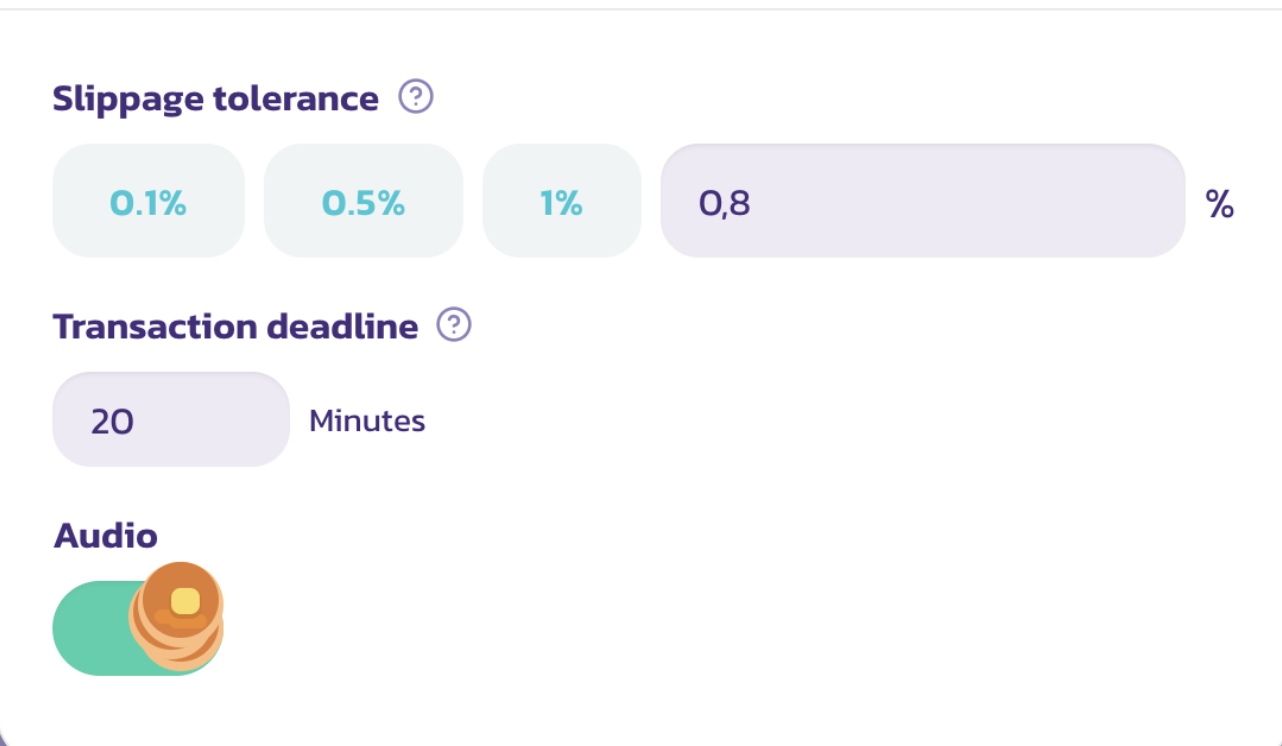Click the percent symbol beside slippage input
The width and height of the screenshot is (1282, 746).
point(1220,204)
